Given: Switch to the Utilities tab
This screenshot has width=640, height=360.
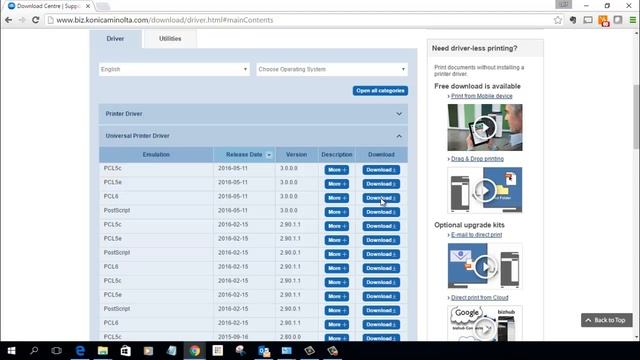Looking at the screenshot, I should click(x=170, y=39).
